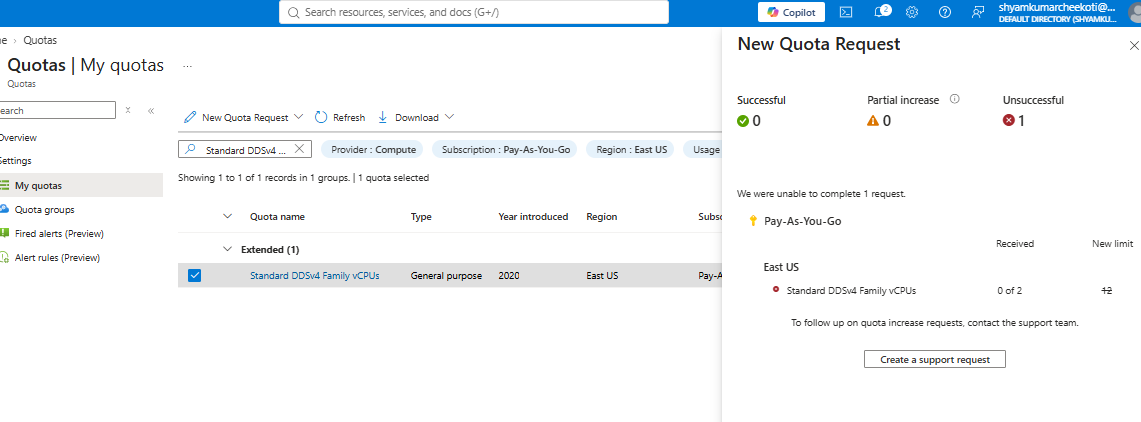Click the Download arrow icon
The width and height of the screenshot is (1141, 422).
click(x=383, y=117)
